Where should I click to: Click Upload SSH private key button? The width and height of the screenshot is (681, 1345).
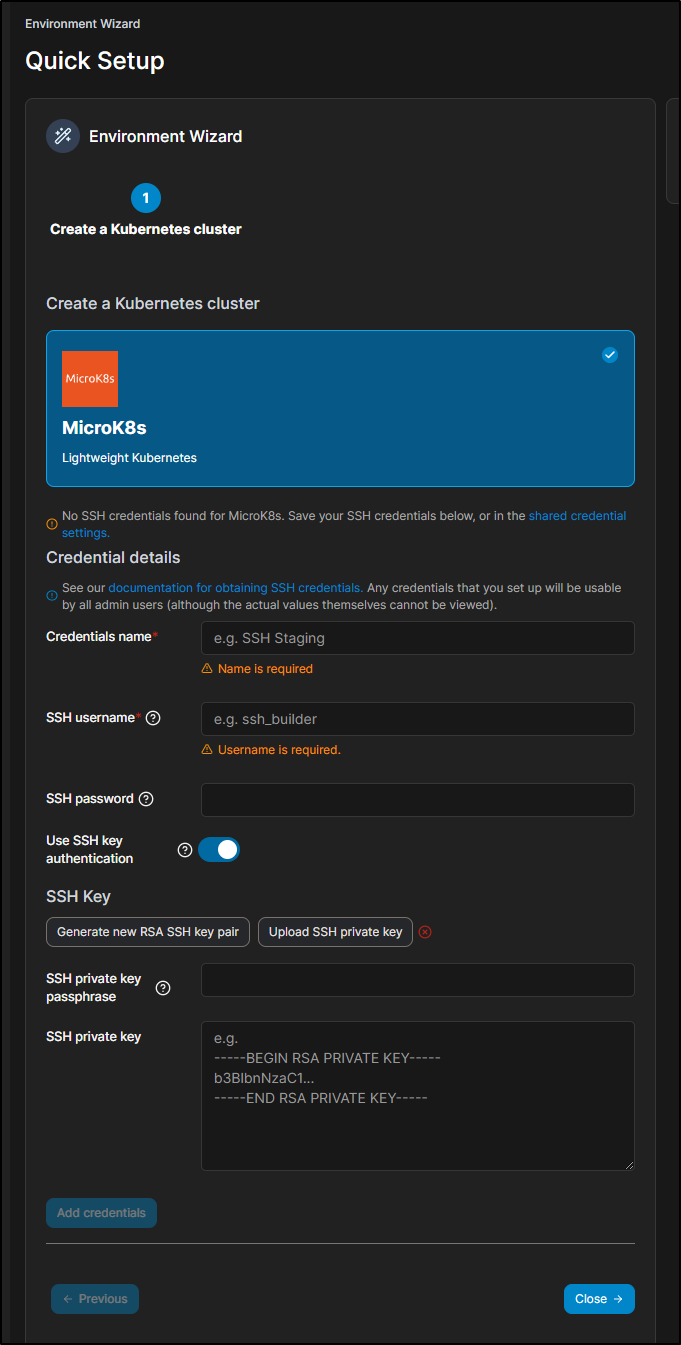click(x=335, y=932)
